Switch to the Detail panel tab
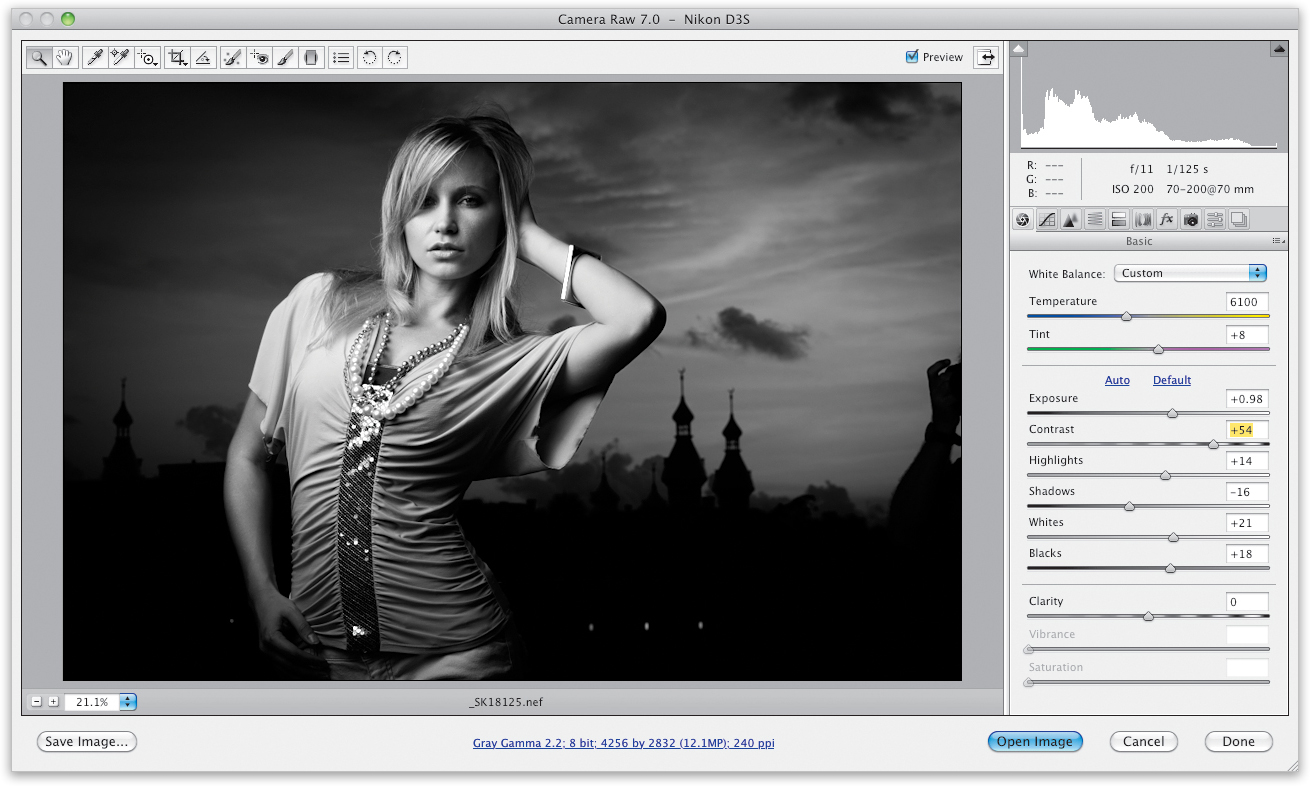The image size is (1310, 786). point(1071,220)
